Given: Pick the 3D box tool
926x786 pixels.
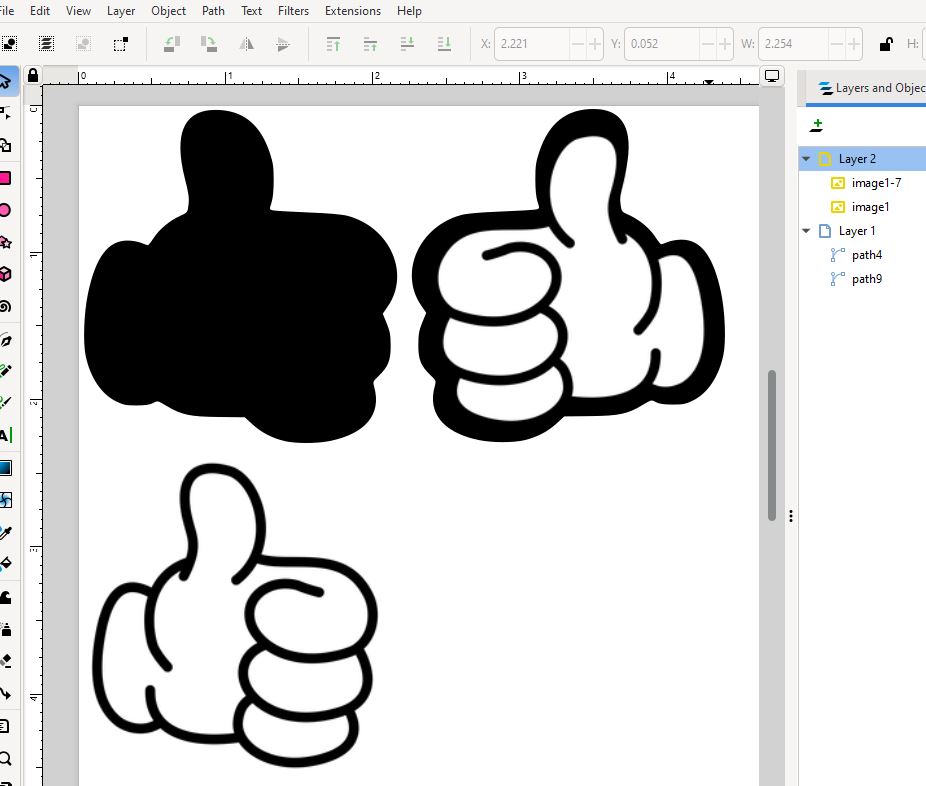Looking at the screenshot, I should (5, 274).
